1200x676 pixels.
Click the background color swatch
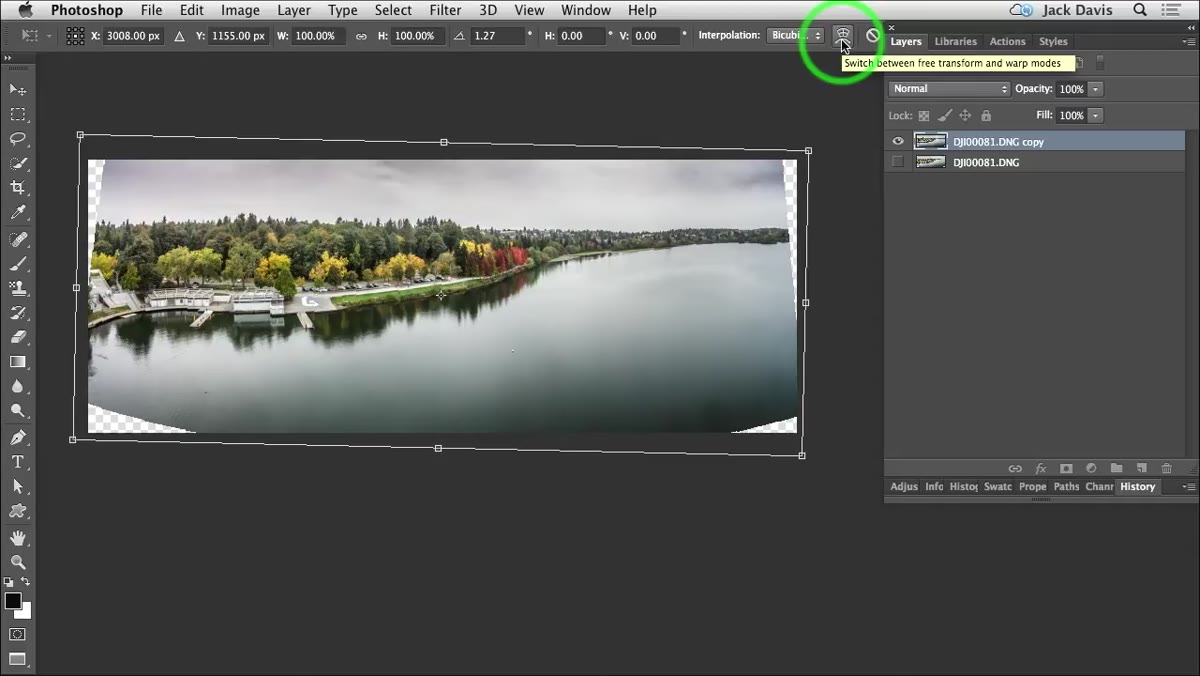coord(24,610)
